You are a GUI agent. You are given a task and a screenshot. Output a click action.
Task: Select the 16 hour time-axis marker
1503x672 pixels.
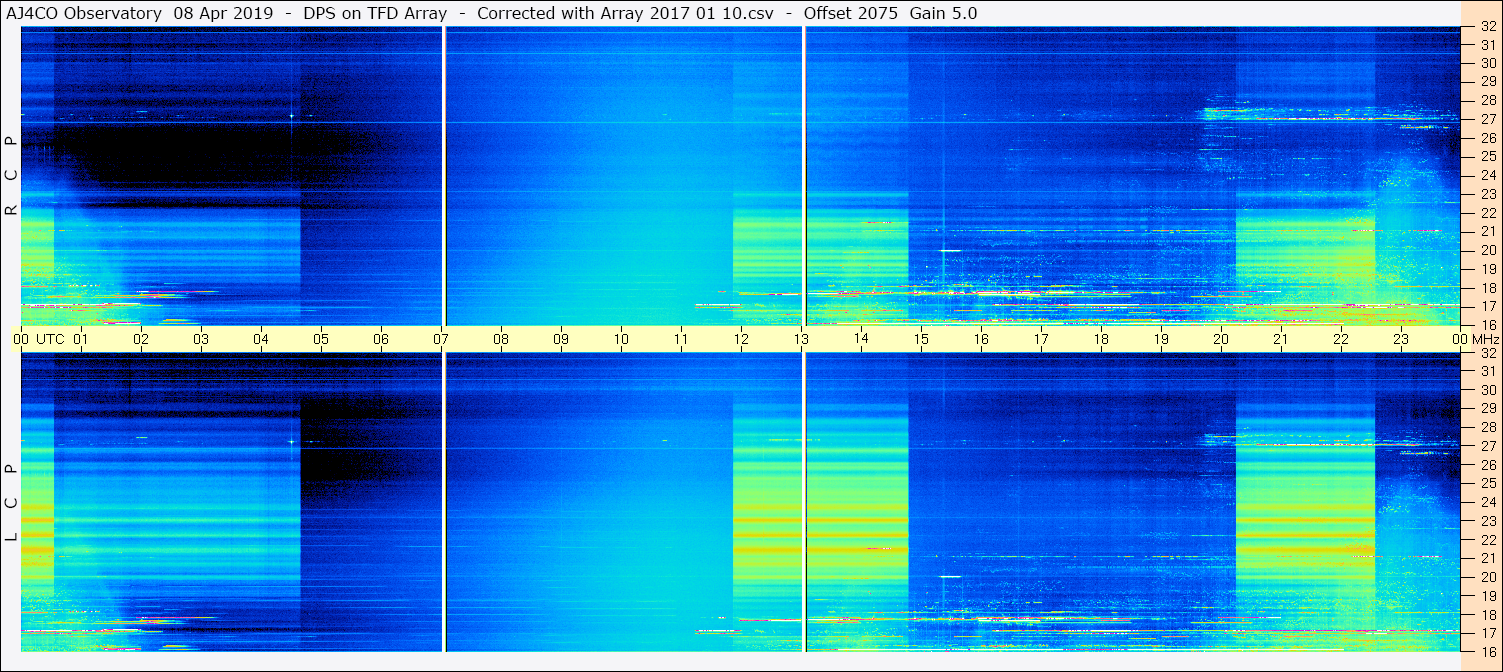tap(981, 339)
